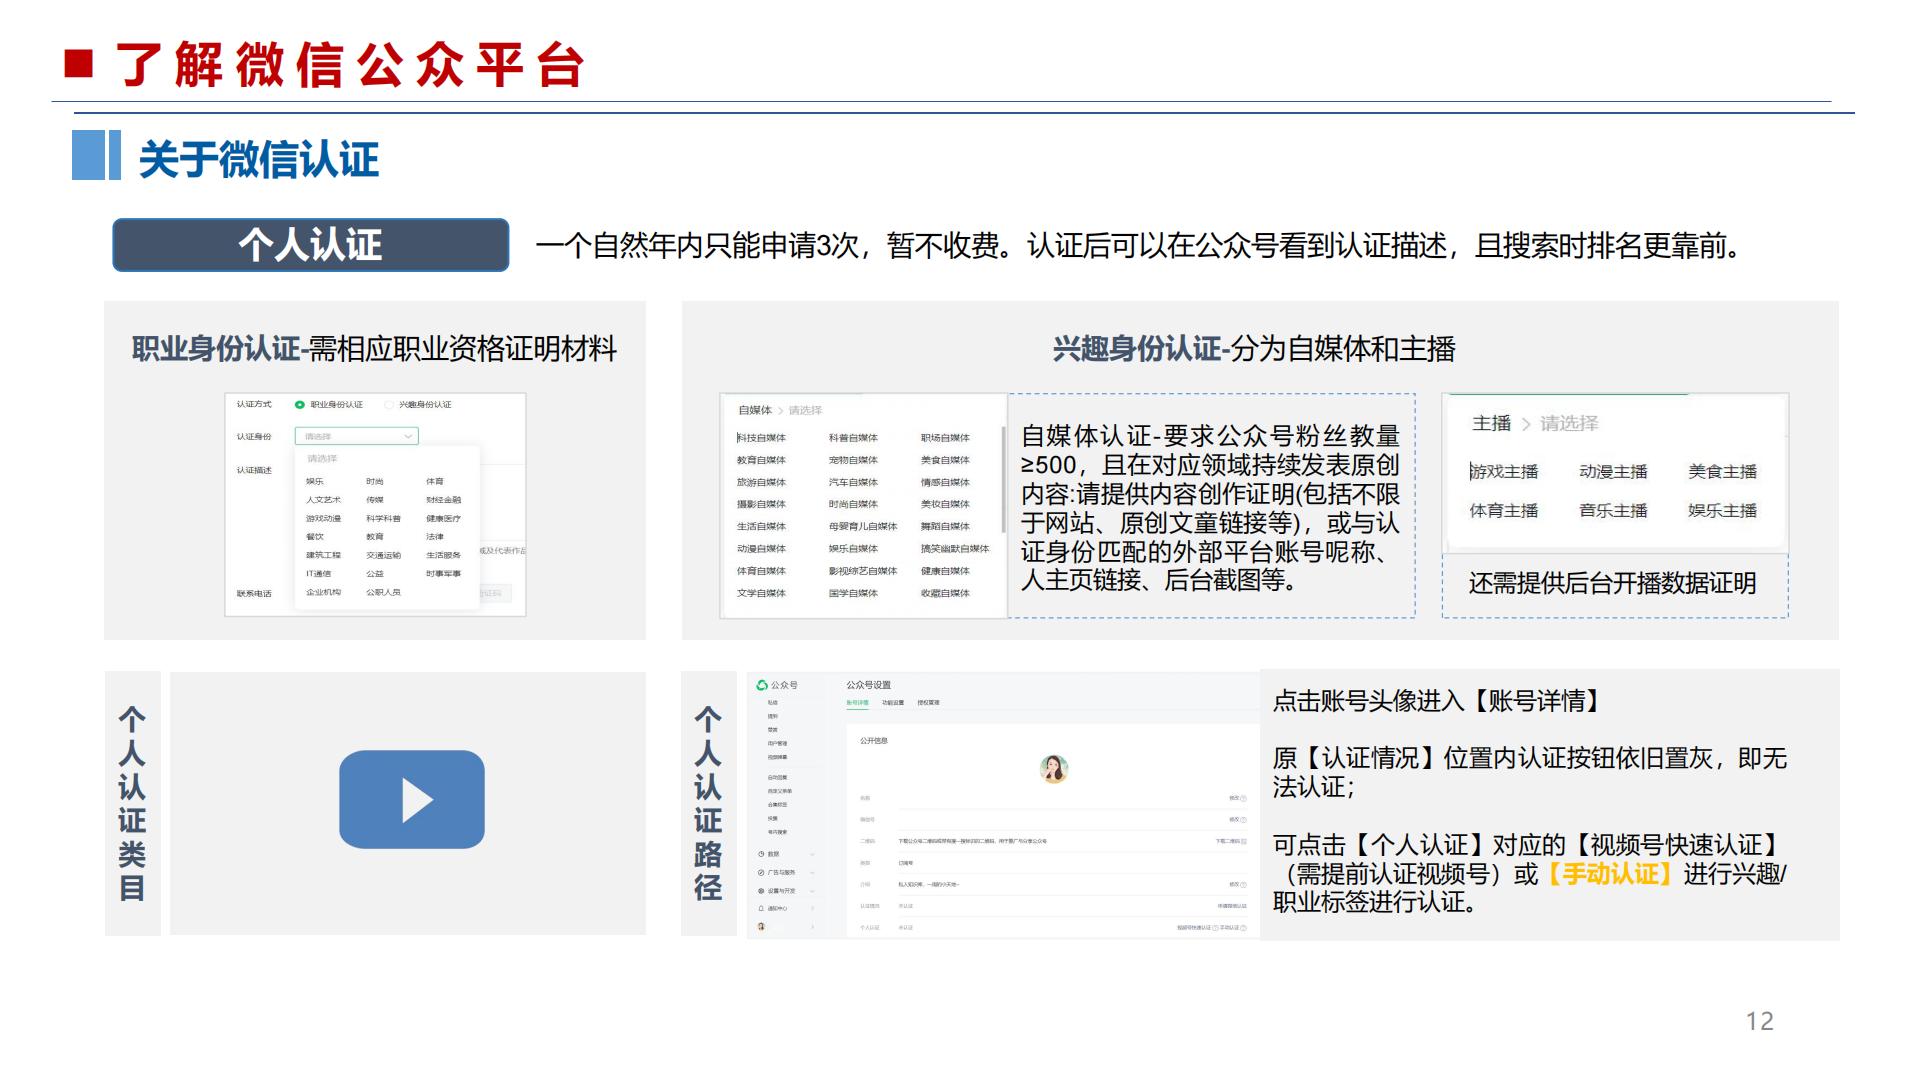
Task: Select 搞笑幽默自媒体 in the list
Action: pos(955,549)
